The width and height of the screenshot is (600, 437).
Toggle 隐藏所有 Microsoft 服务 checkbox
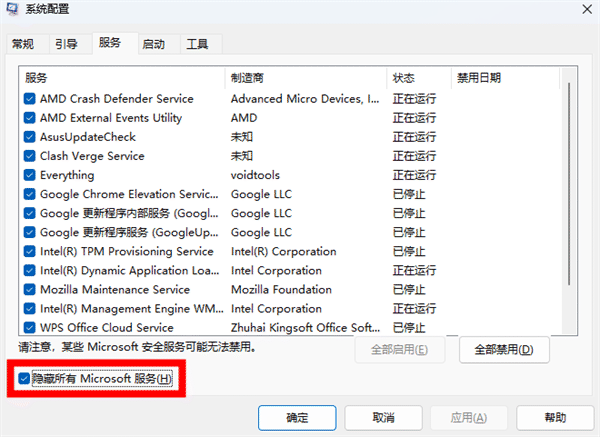click(x=24, y=379)
